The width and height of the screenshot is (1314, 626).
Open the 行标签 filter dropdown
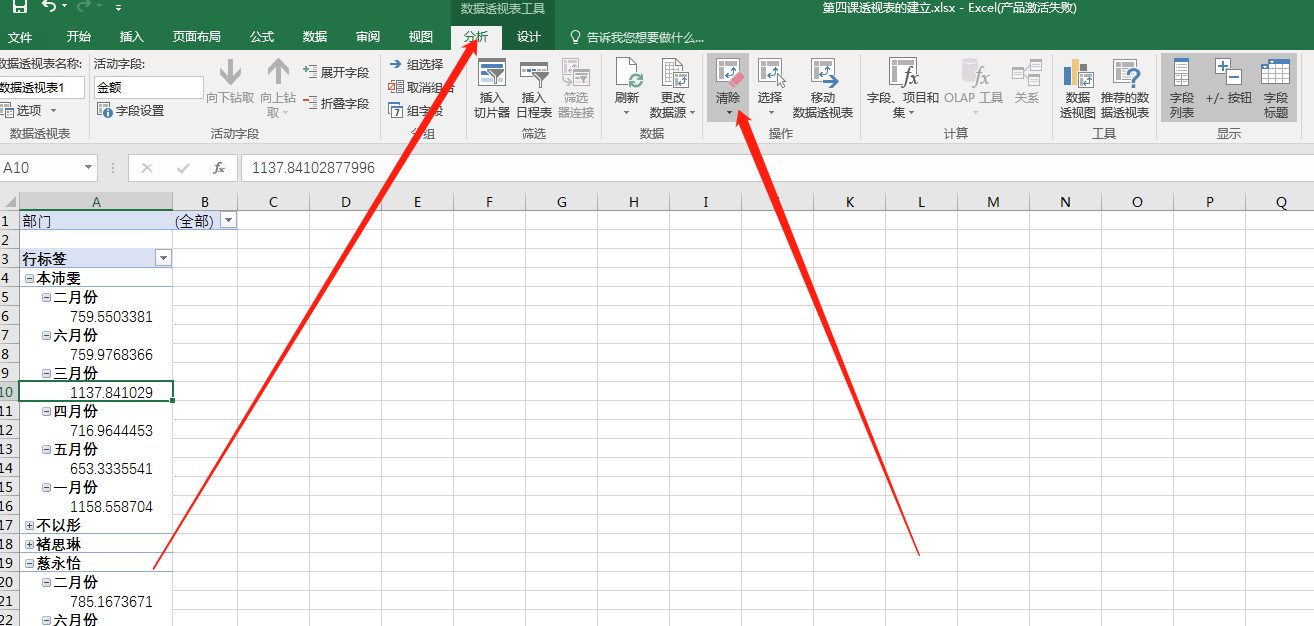point(164,258)
